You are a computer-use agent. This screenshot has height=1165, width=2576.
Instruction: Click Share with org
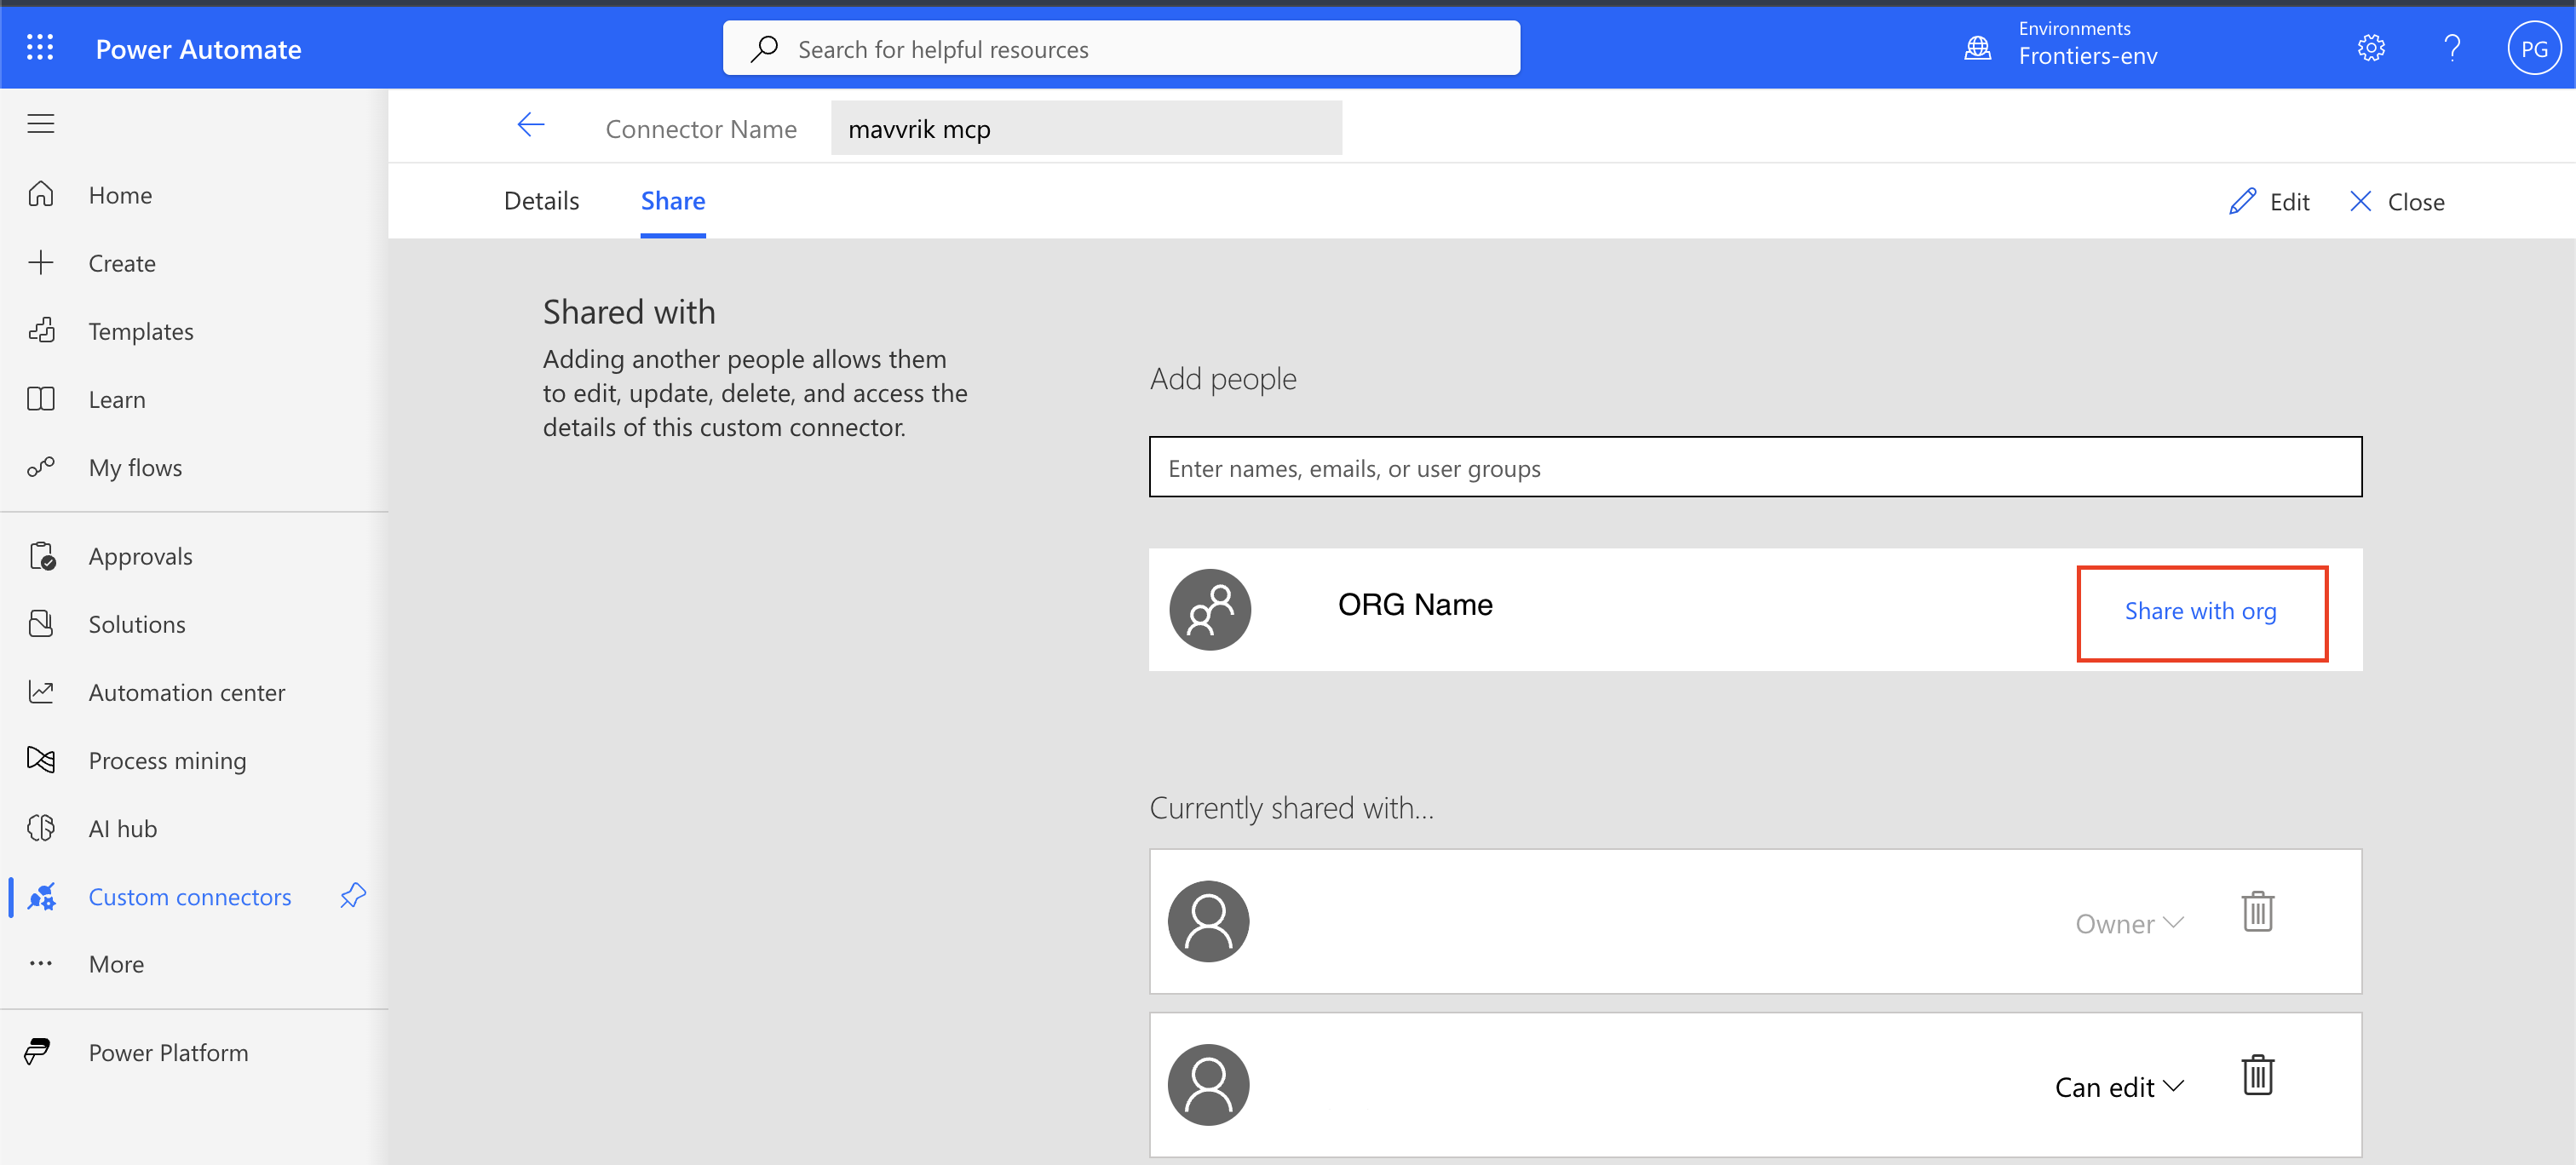[2201, 611]
